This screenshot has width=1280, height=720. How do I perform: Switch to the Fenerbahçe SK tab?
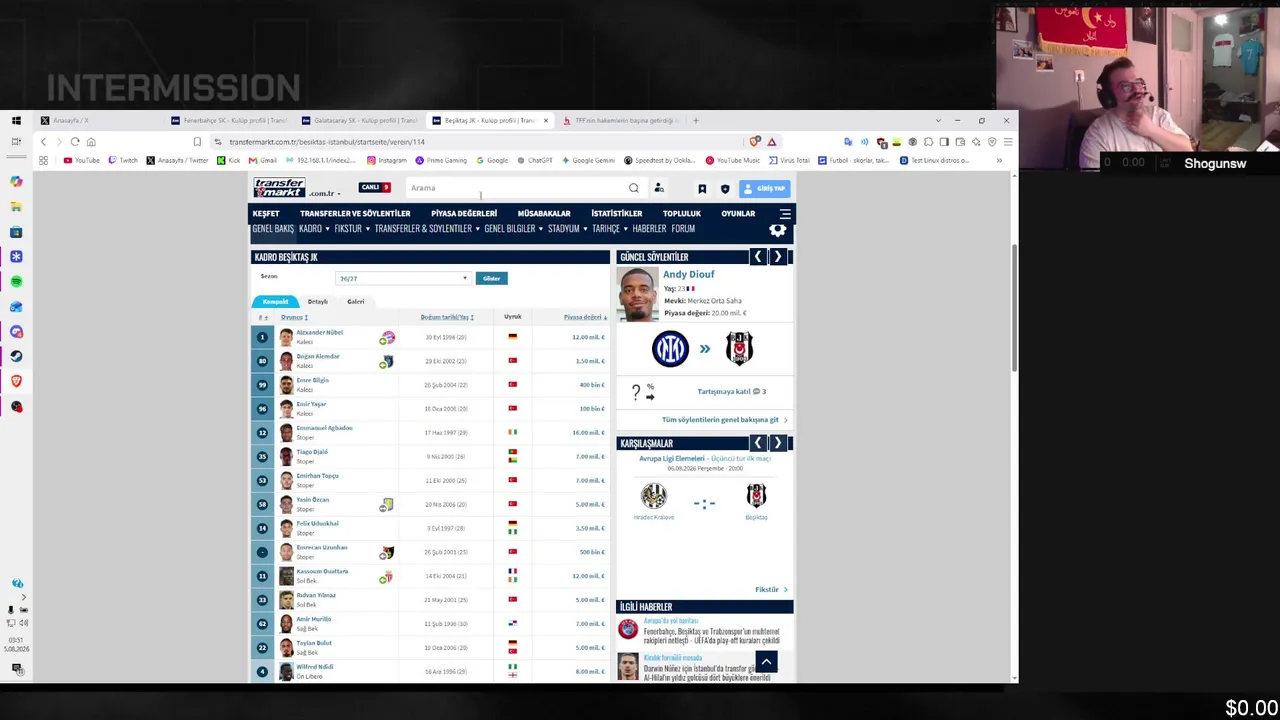click(229, 120)
